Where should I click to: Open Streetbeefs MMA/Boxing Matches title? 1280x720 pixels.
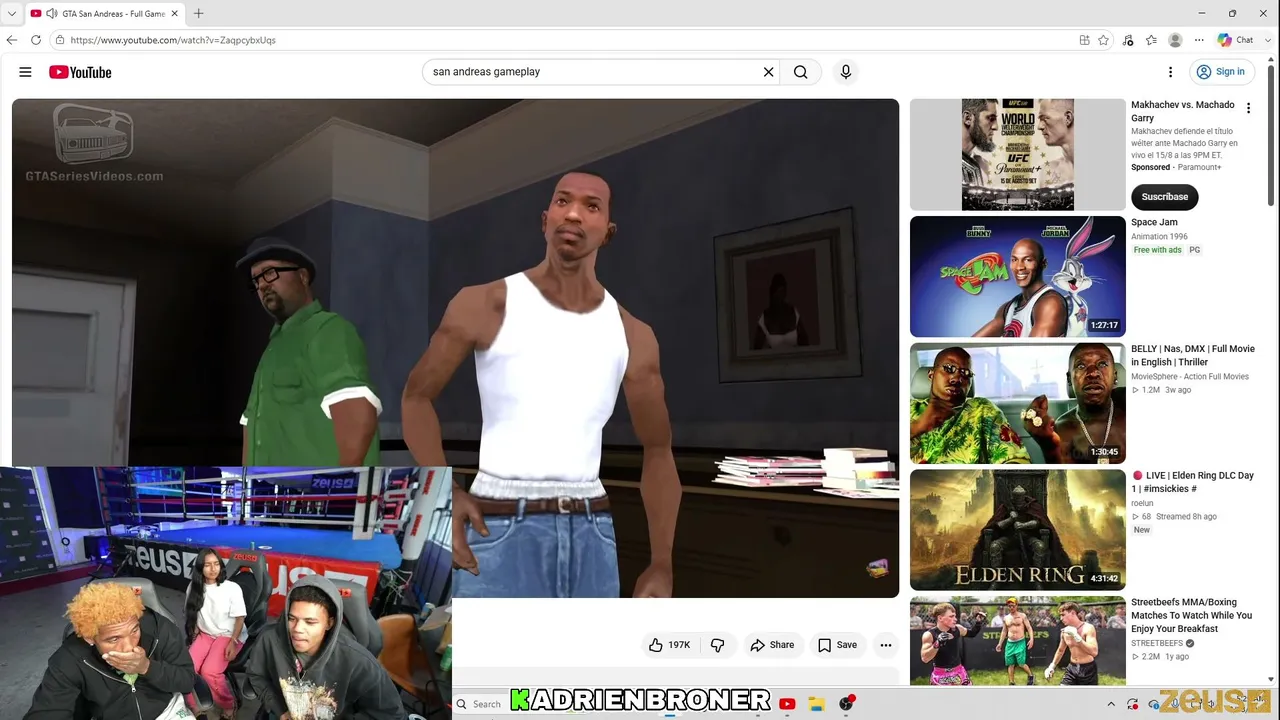click(1191, 615)
